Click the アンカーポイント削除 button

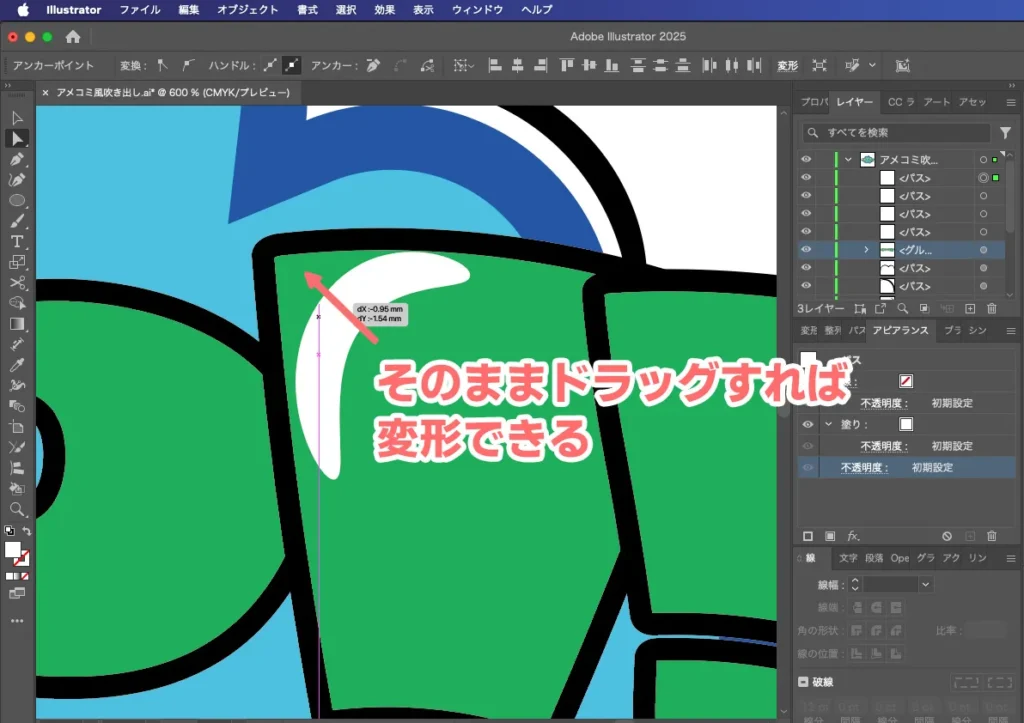371,66
